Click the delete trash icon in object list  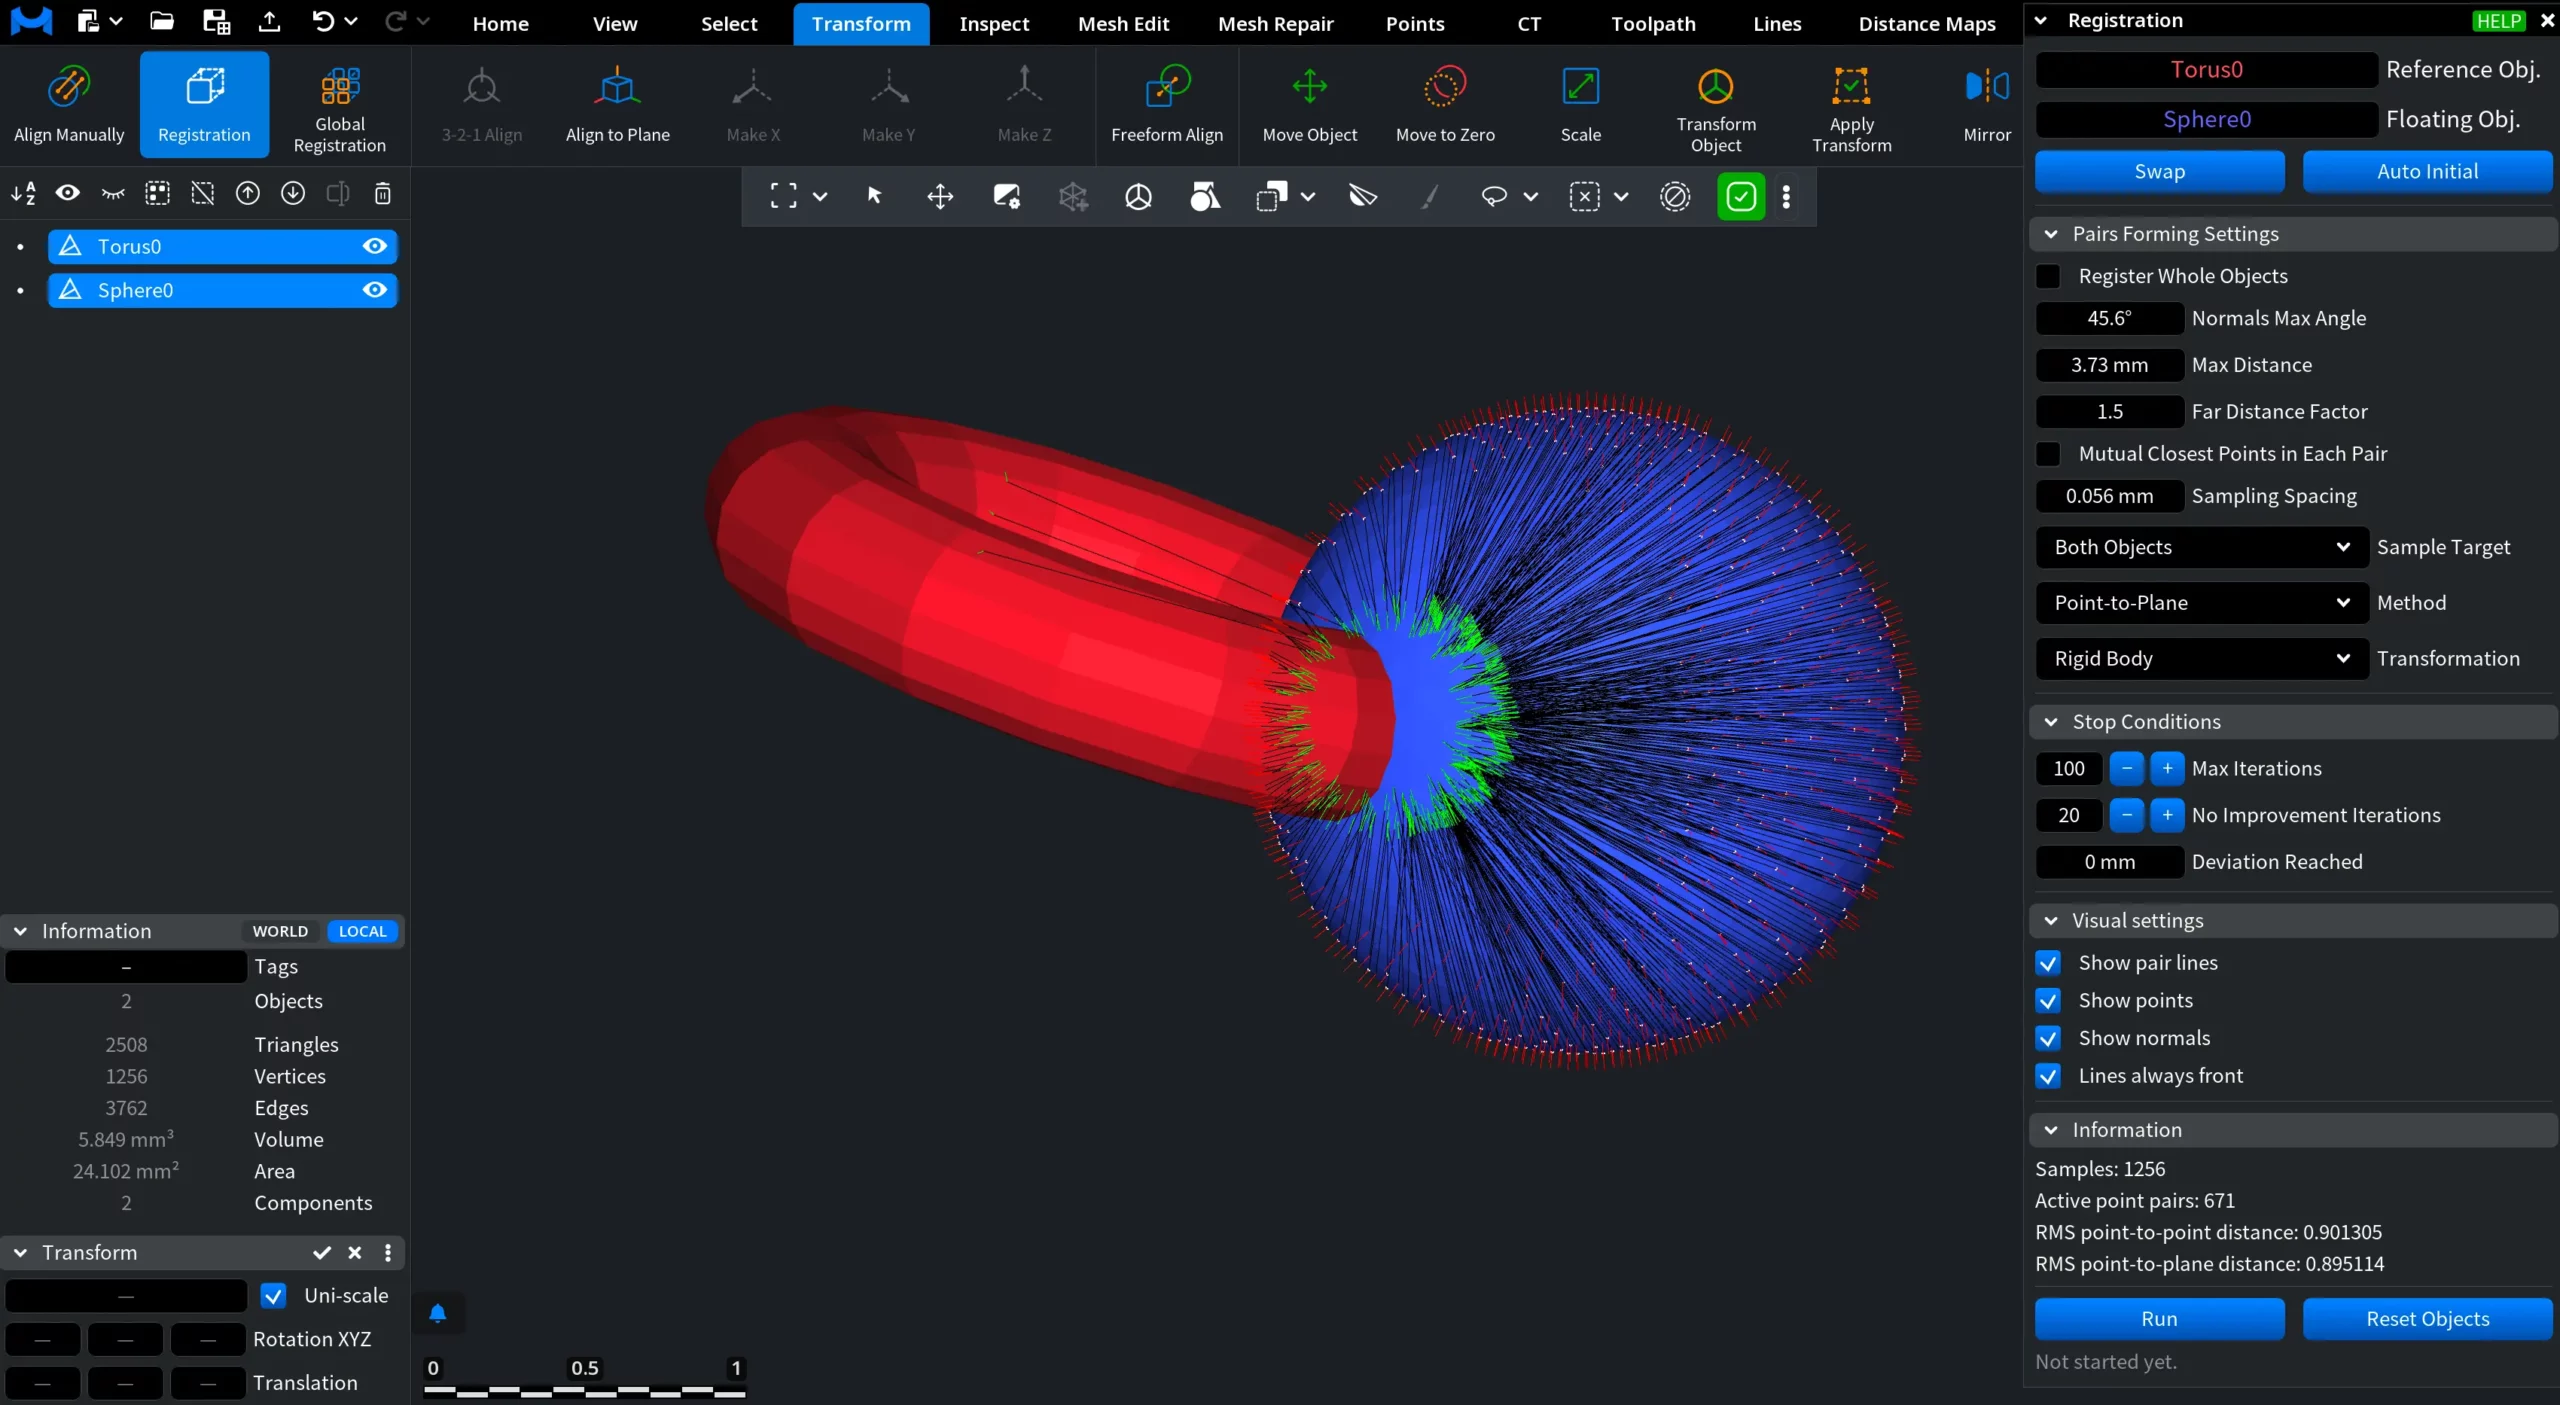click(382, 194)
